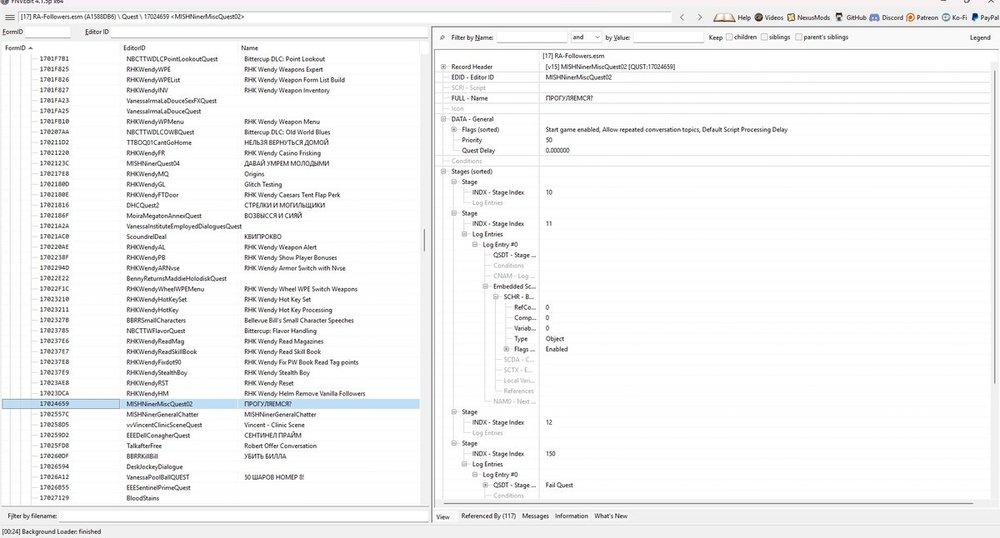This screenshot has width=1000, height=538.
Task: Click the Background Loader status text
Action: pyautogui.click(x=52, y=532)
